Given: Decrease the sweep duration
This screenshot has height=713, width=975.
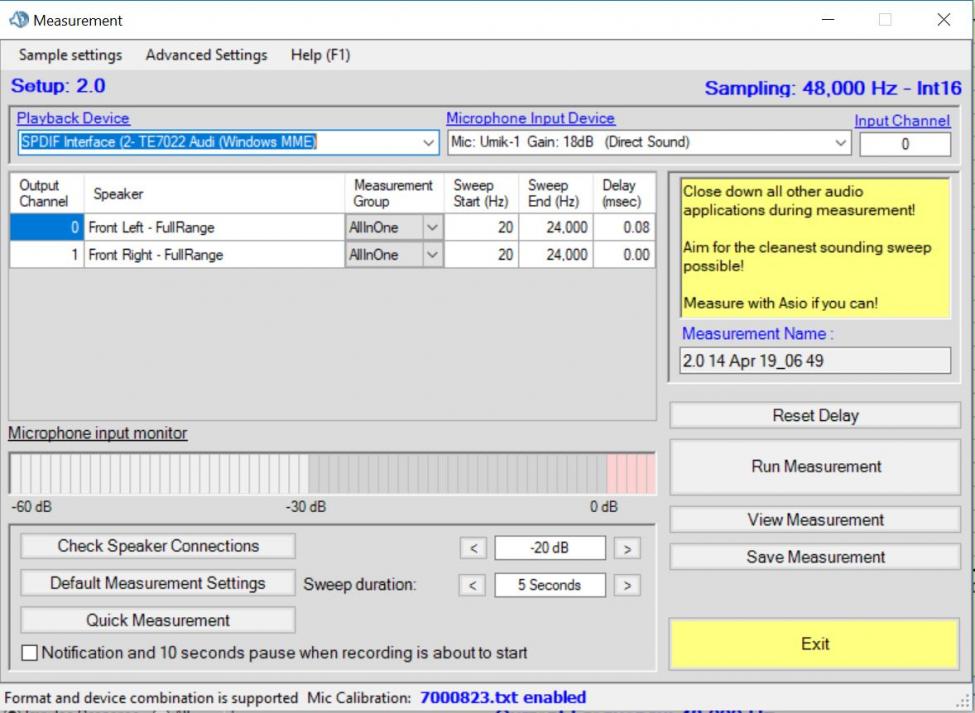Looking at the screenshot, I should (473, 585).
